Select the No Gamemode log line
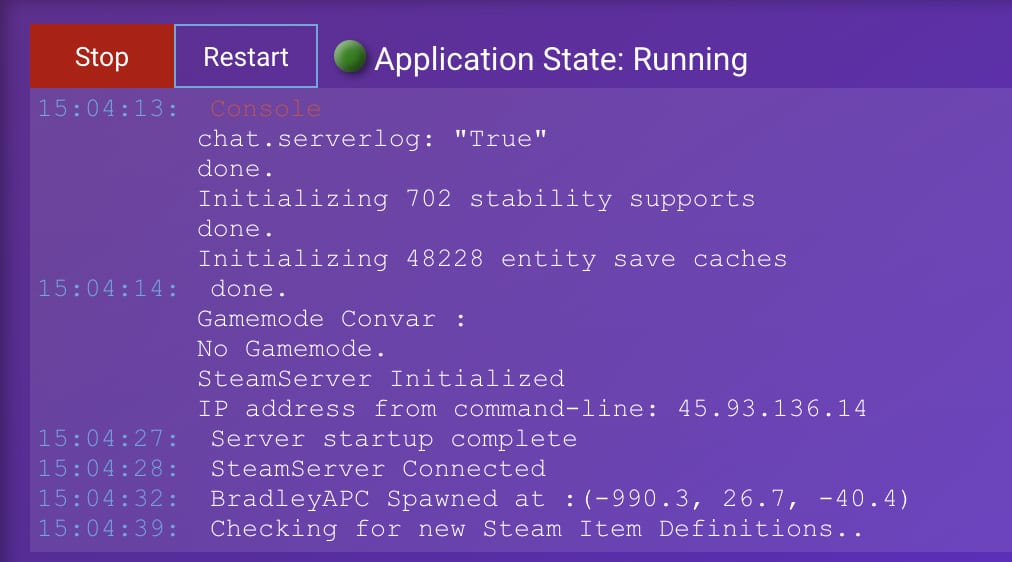 tap(292, 349)
